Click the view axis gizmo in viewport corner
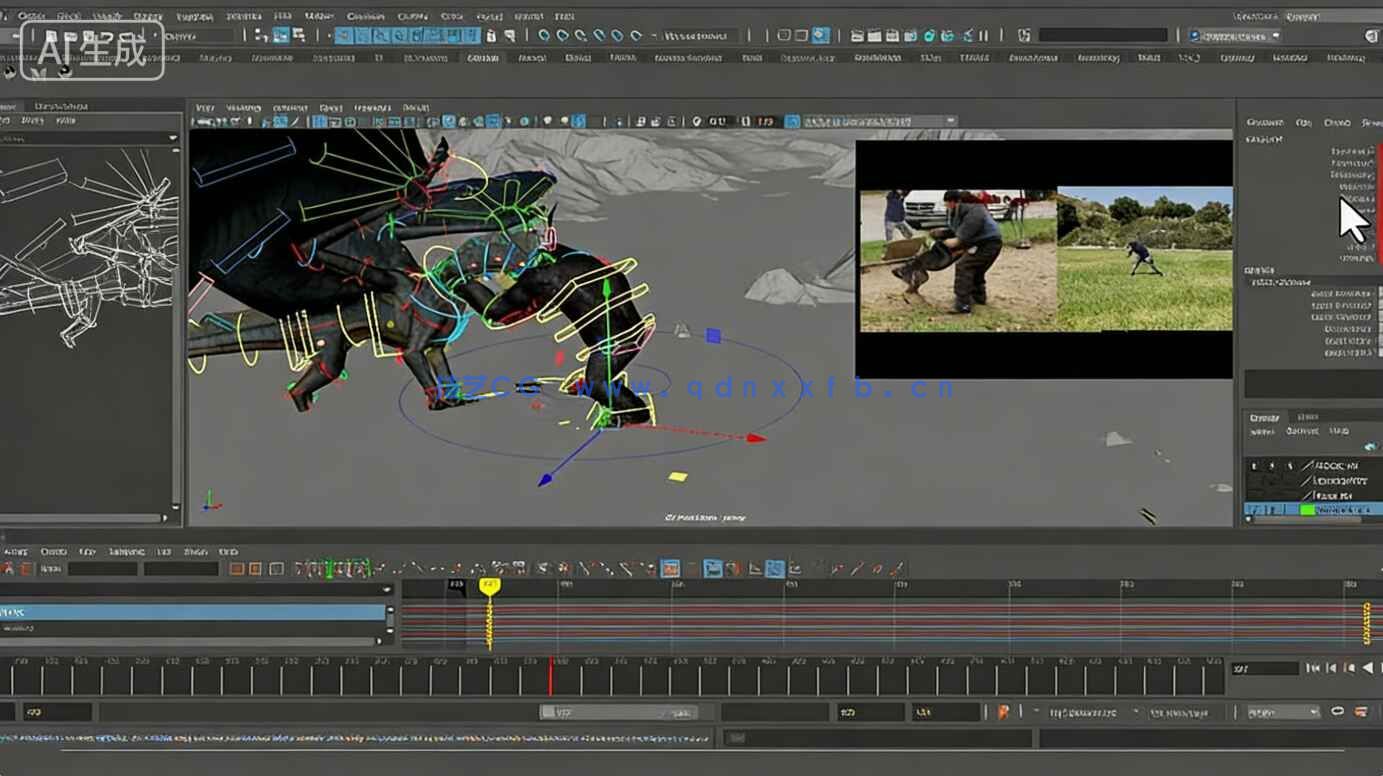This screenshot has width=1383, height=776. pos(208,498)
